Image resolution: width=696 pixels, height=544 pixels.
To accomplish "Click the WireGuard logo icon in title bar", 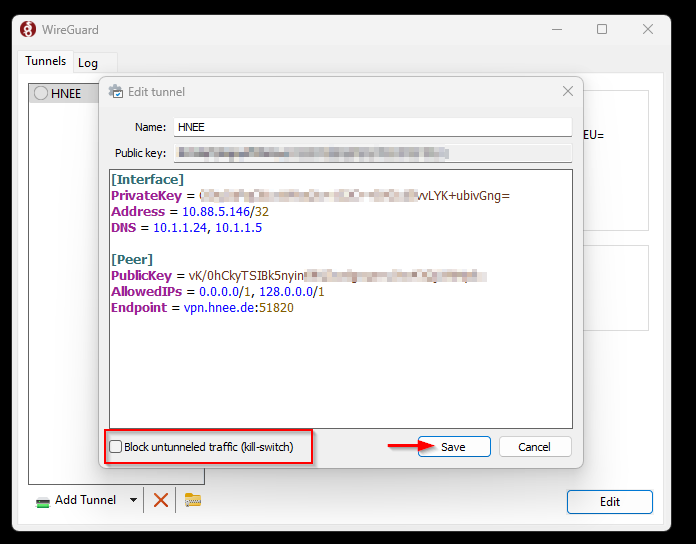I will (x=28, y=29).
